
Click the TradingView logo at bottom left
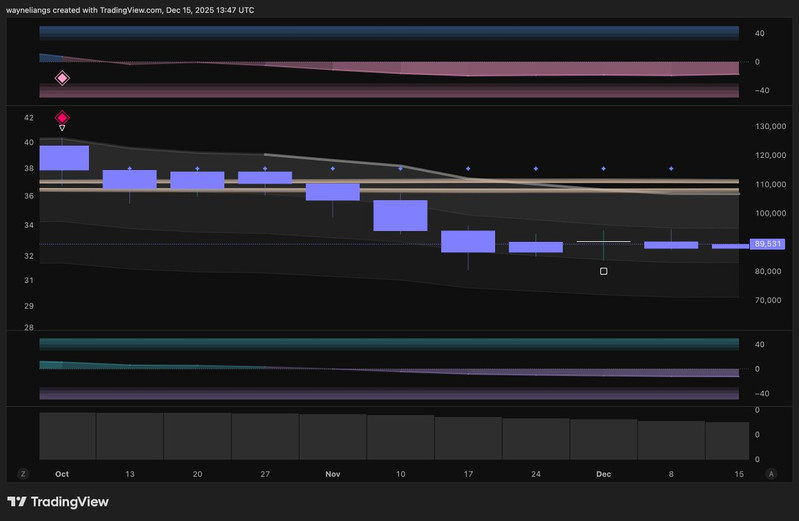58,502
